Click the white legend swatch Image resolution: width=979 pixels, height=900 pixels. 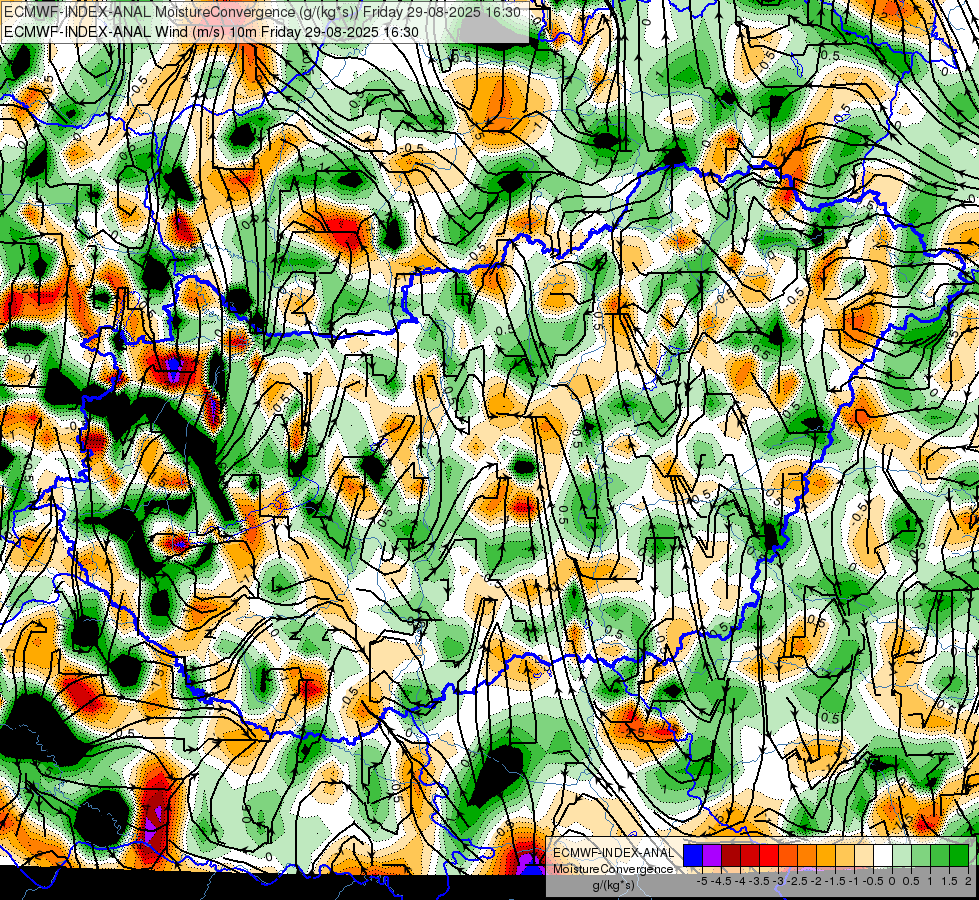click(x=883, y=856)
